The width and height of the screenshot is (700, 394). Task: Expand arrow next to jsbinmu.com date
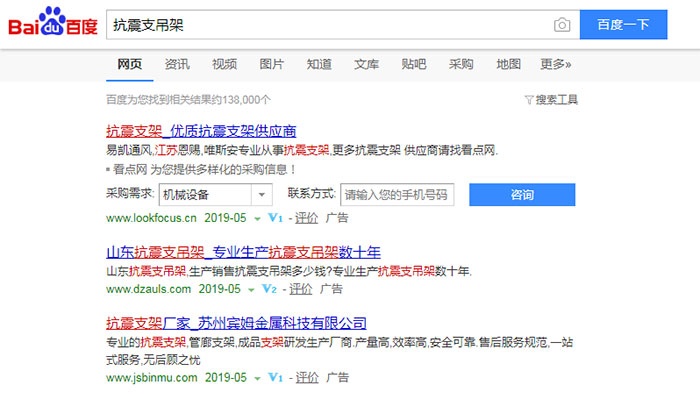pos(258,378)
